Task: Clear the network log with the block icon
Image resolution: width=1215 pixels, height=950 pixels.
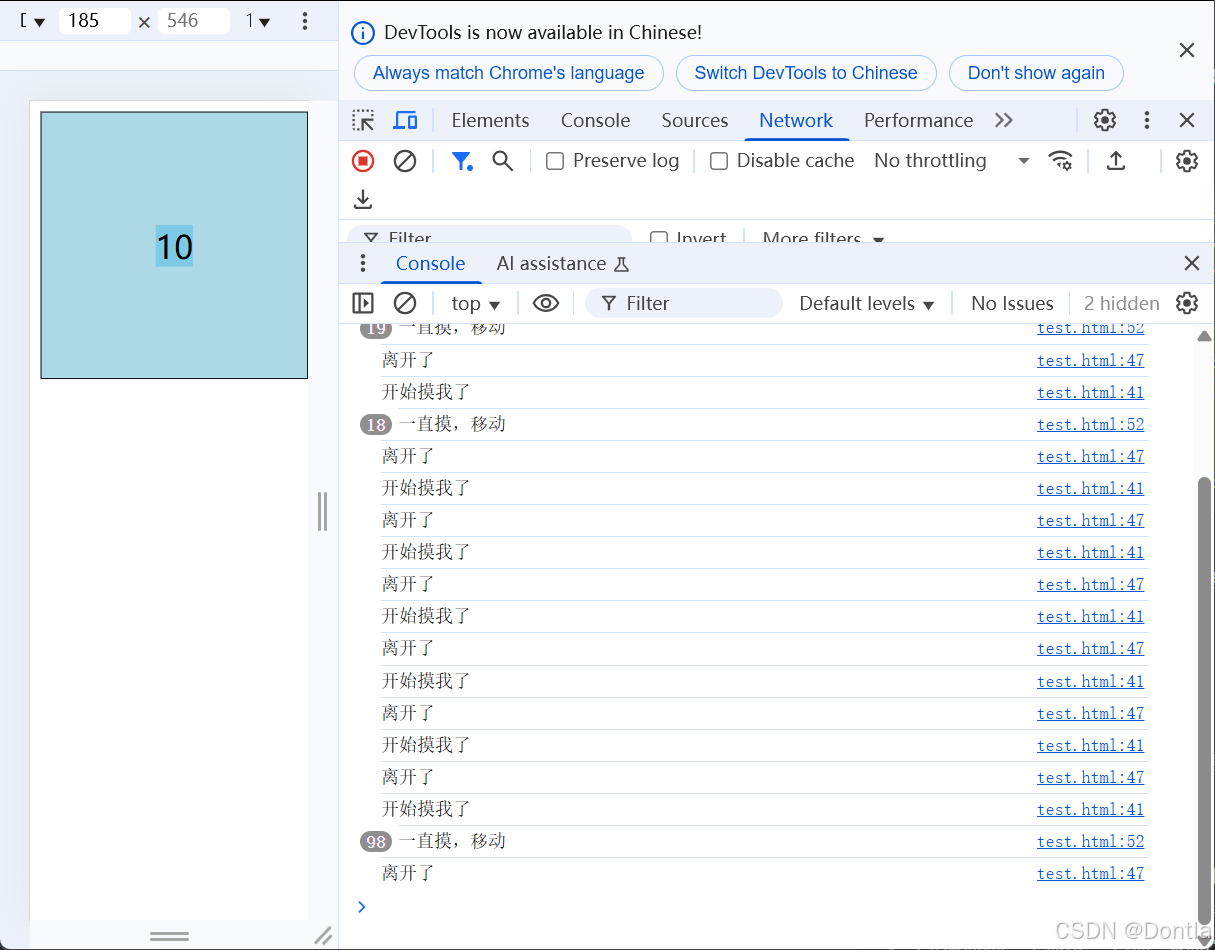Action: (405, 161)
